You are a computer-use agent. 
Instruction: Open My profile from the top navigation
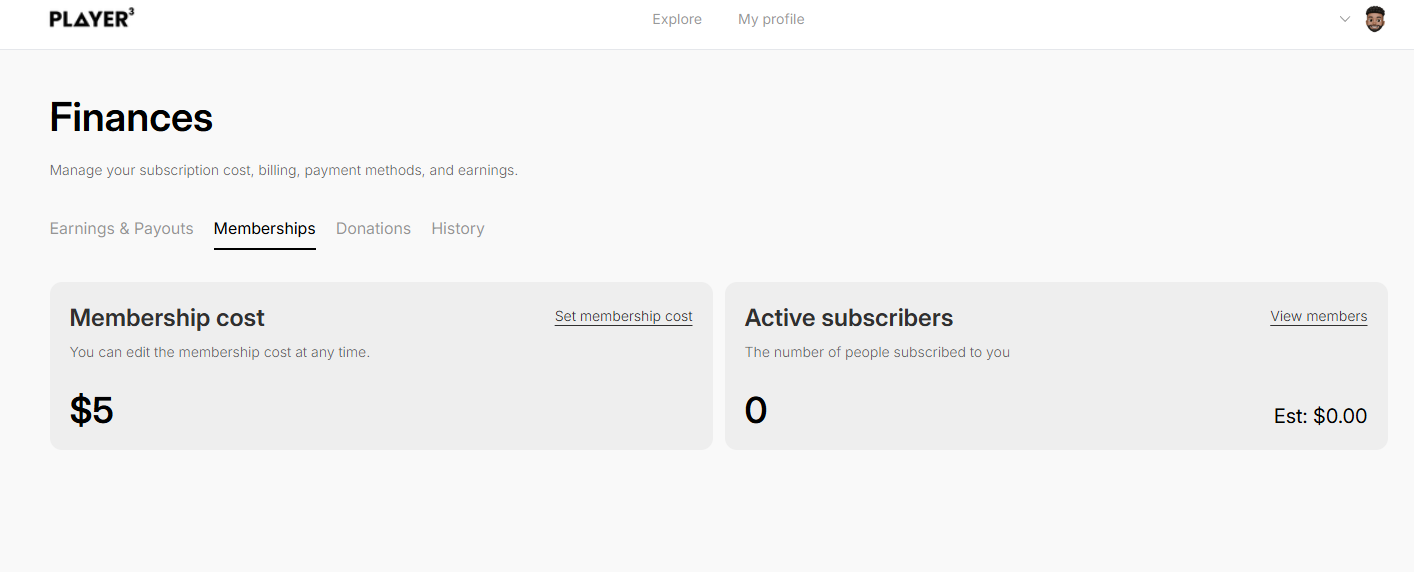(x=771, y=19)
